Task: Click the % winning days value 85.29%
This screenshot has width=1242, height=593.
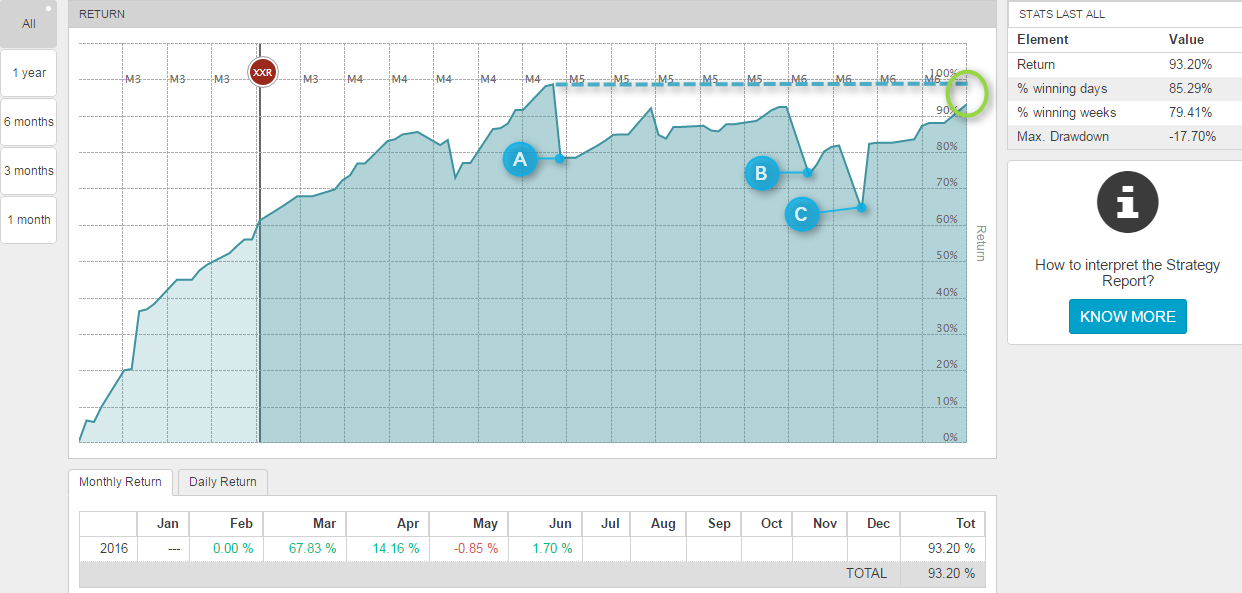Action: [1191, 88]
